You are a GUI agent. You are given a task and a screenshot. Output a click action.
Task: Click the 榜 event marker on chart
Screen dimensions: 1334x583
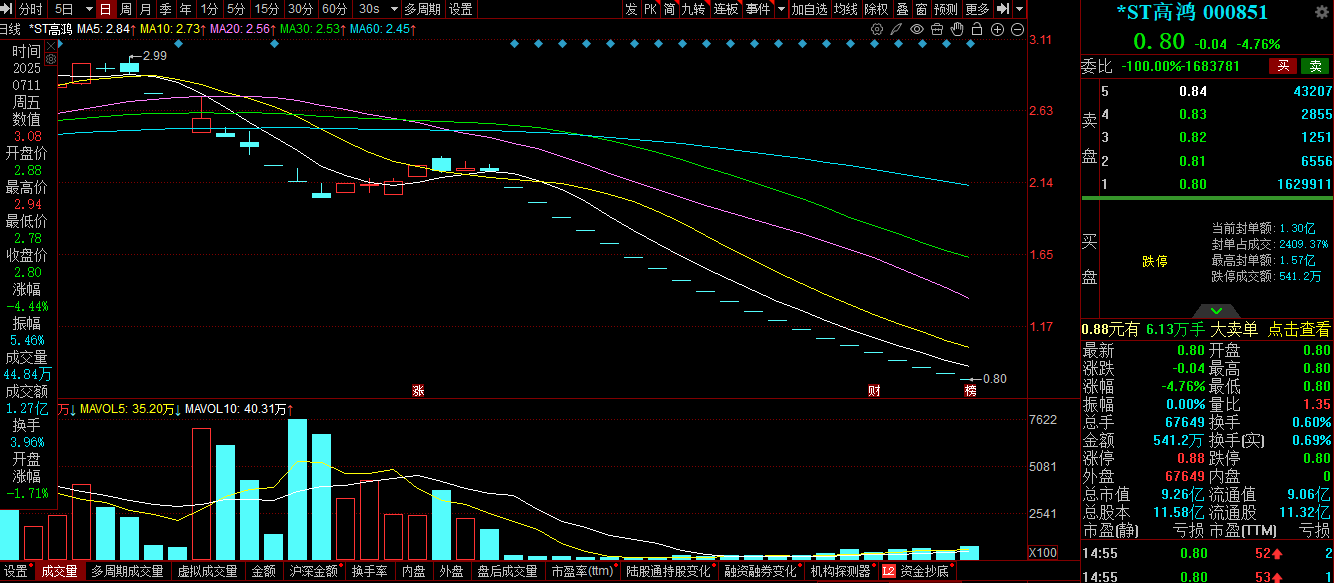969,390
